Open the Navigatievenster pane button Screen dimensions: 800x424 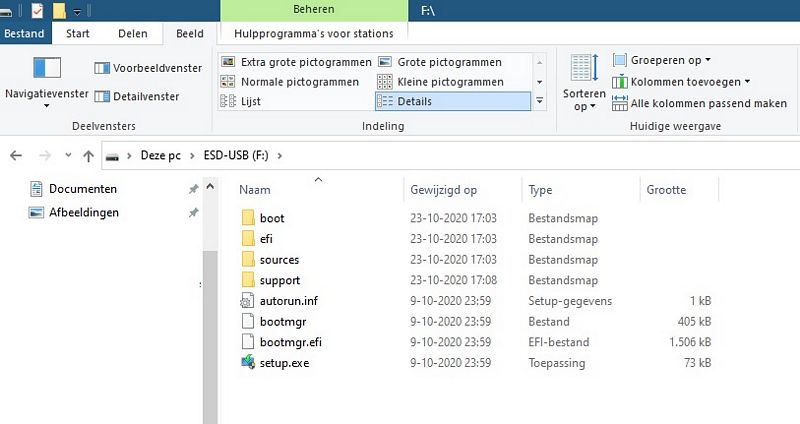point(46,82)
